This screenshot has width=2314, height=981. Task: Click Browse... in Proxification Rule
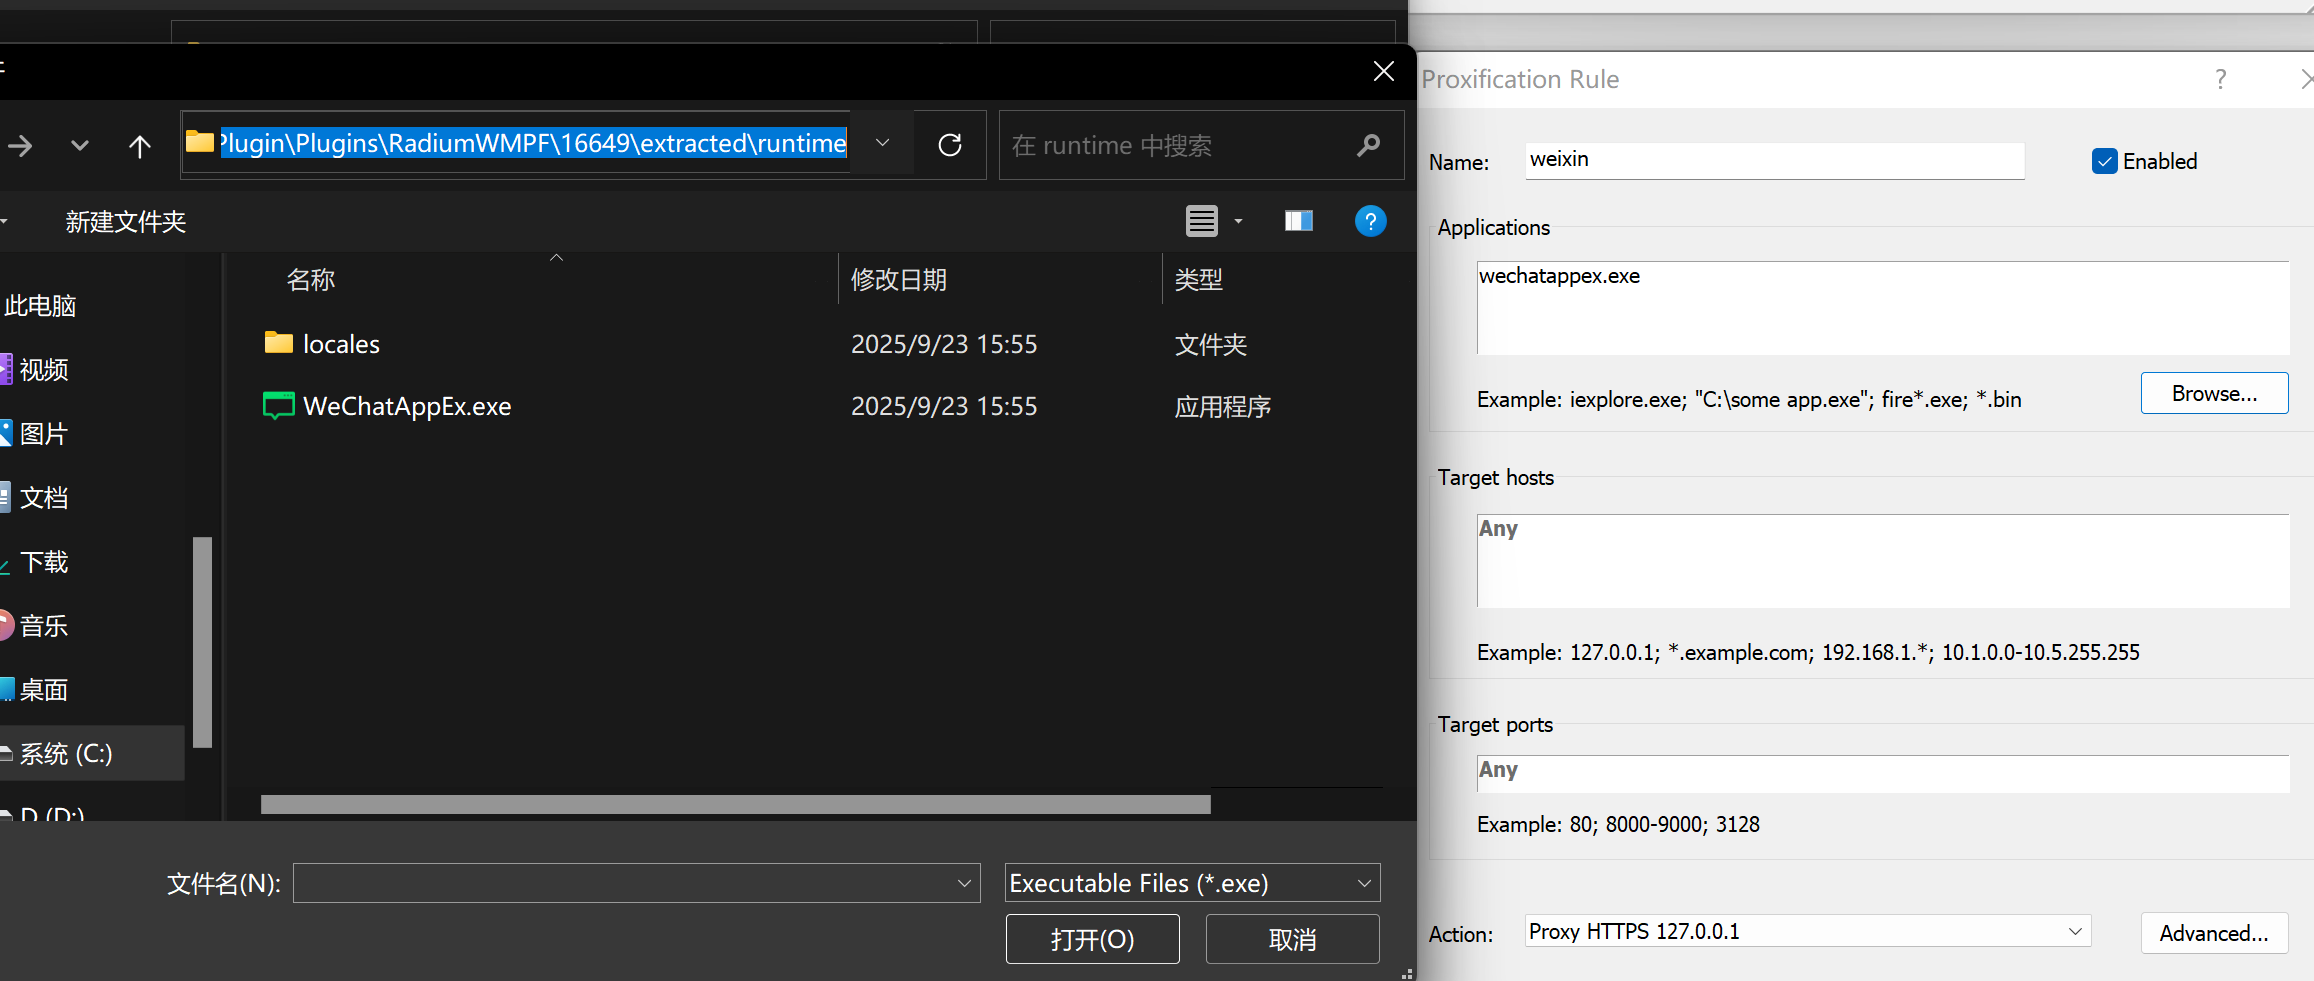pos(2214,394)
